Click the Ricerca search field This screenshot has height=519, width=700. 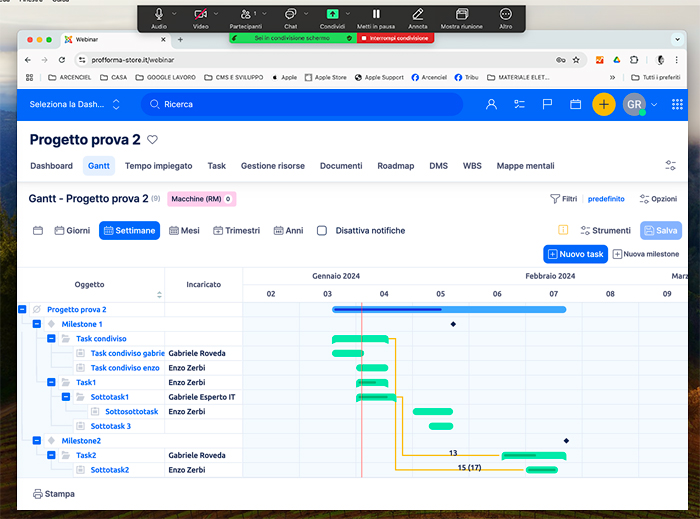pyautogui.click(x=302, y=104)
